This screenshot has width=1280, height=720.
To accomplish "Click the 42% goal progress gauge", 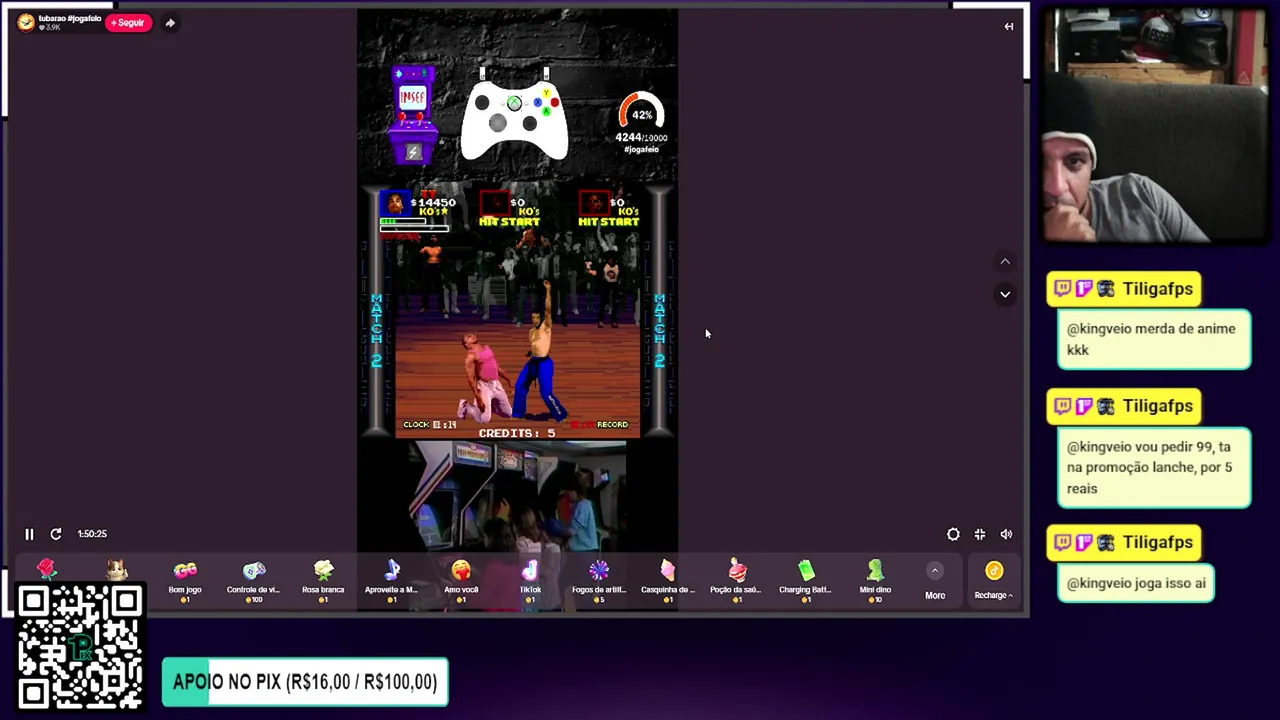I will click(x=641, y=114).
